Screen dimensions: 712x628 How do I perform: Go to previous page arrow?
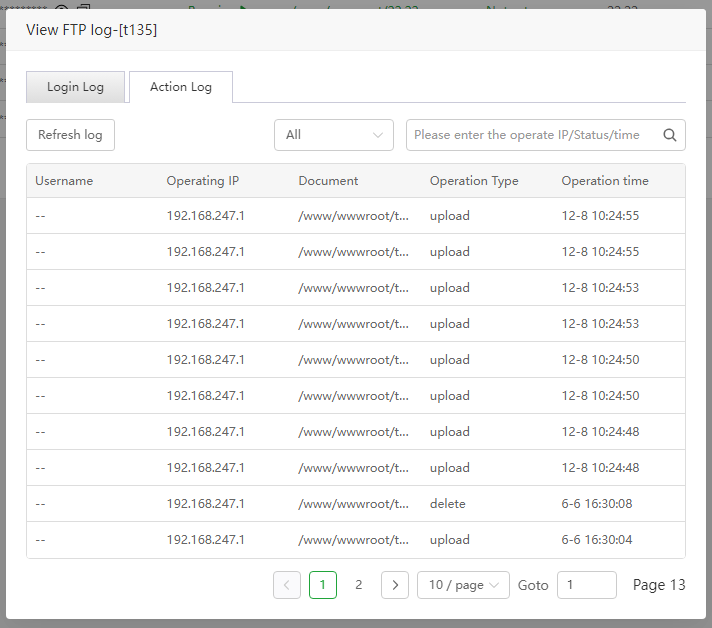[x=287, y=585]
